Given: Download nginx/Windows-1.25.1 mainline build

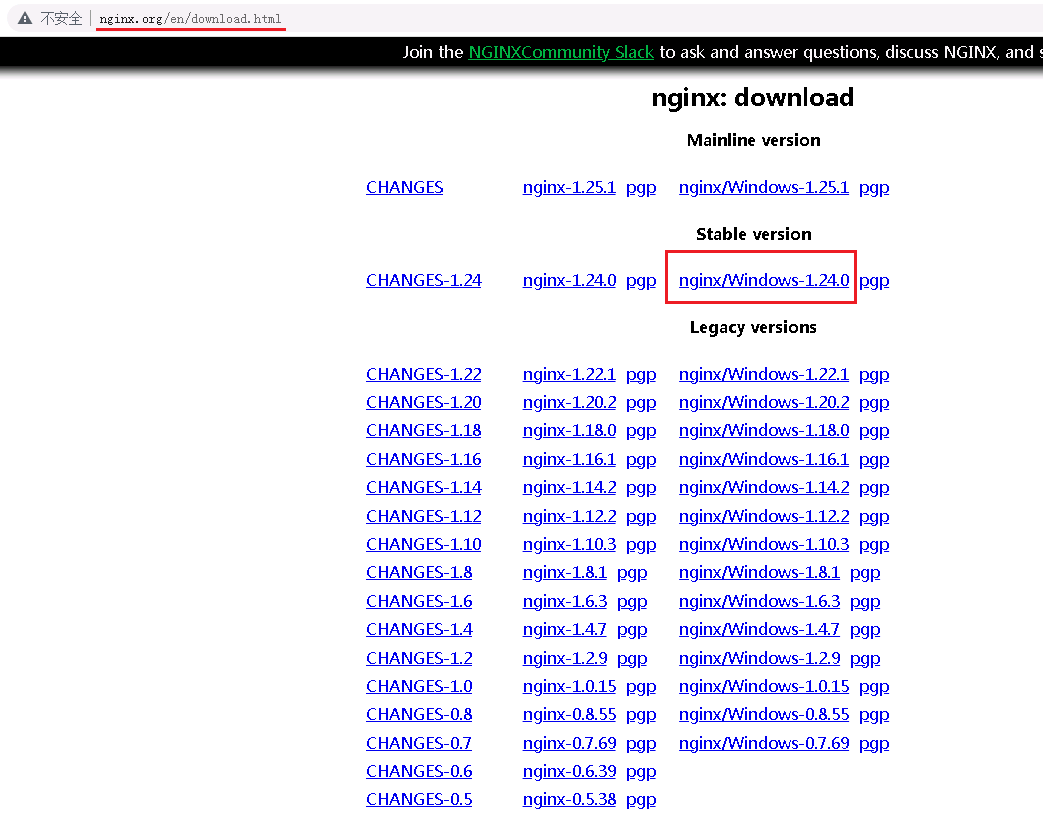Looking at the screenshot, I should click(x=763, y=187).
